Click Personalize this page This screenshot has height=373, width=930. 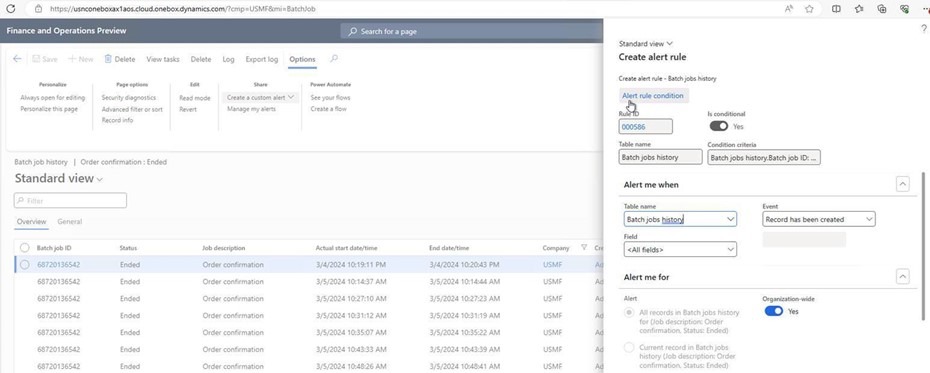[49, 109]
